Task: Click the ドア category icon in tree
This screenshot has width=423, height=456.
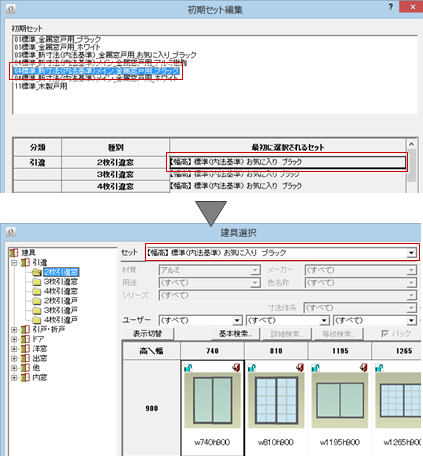Action: (25, 339)
